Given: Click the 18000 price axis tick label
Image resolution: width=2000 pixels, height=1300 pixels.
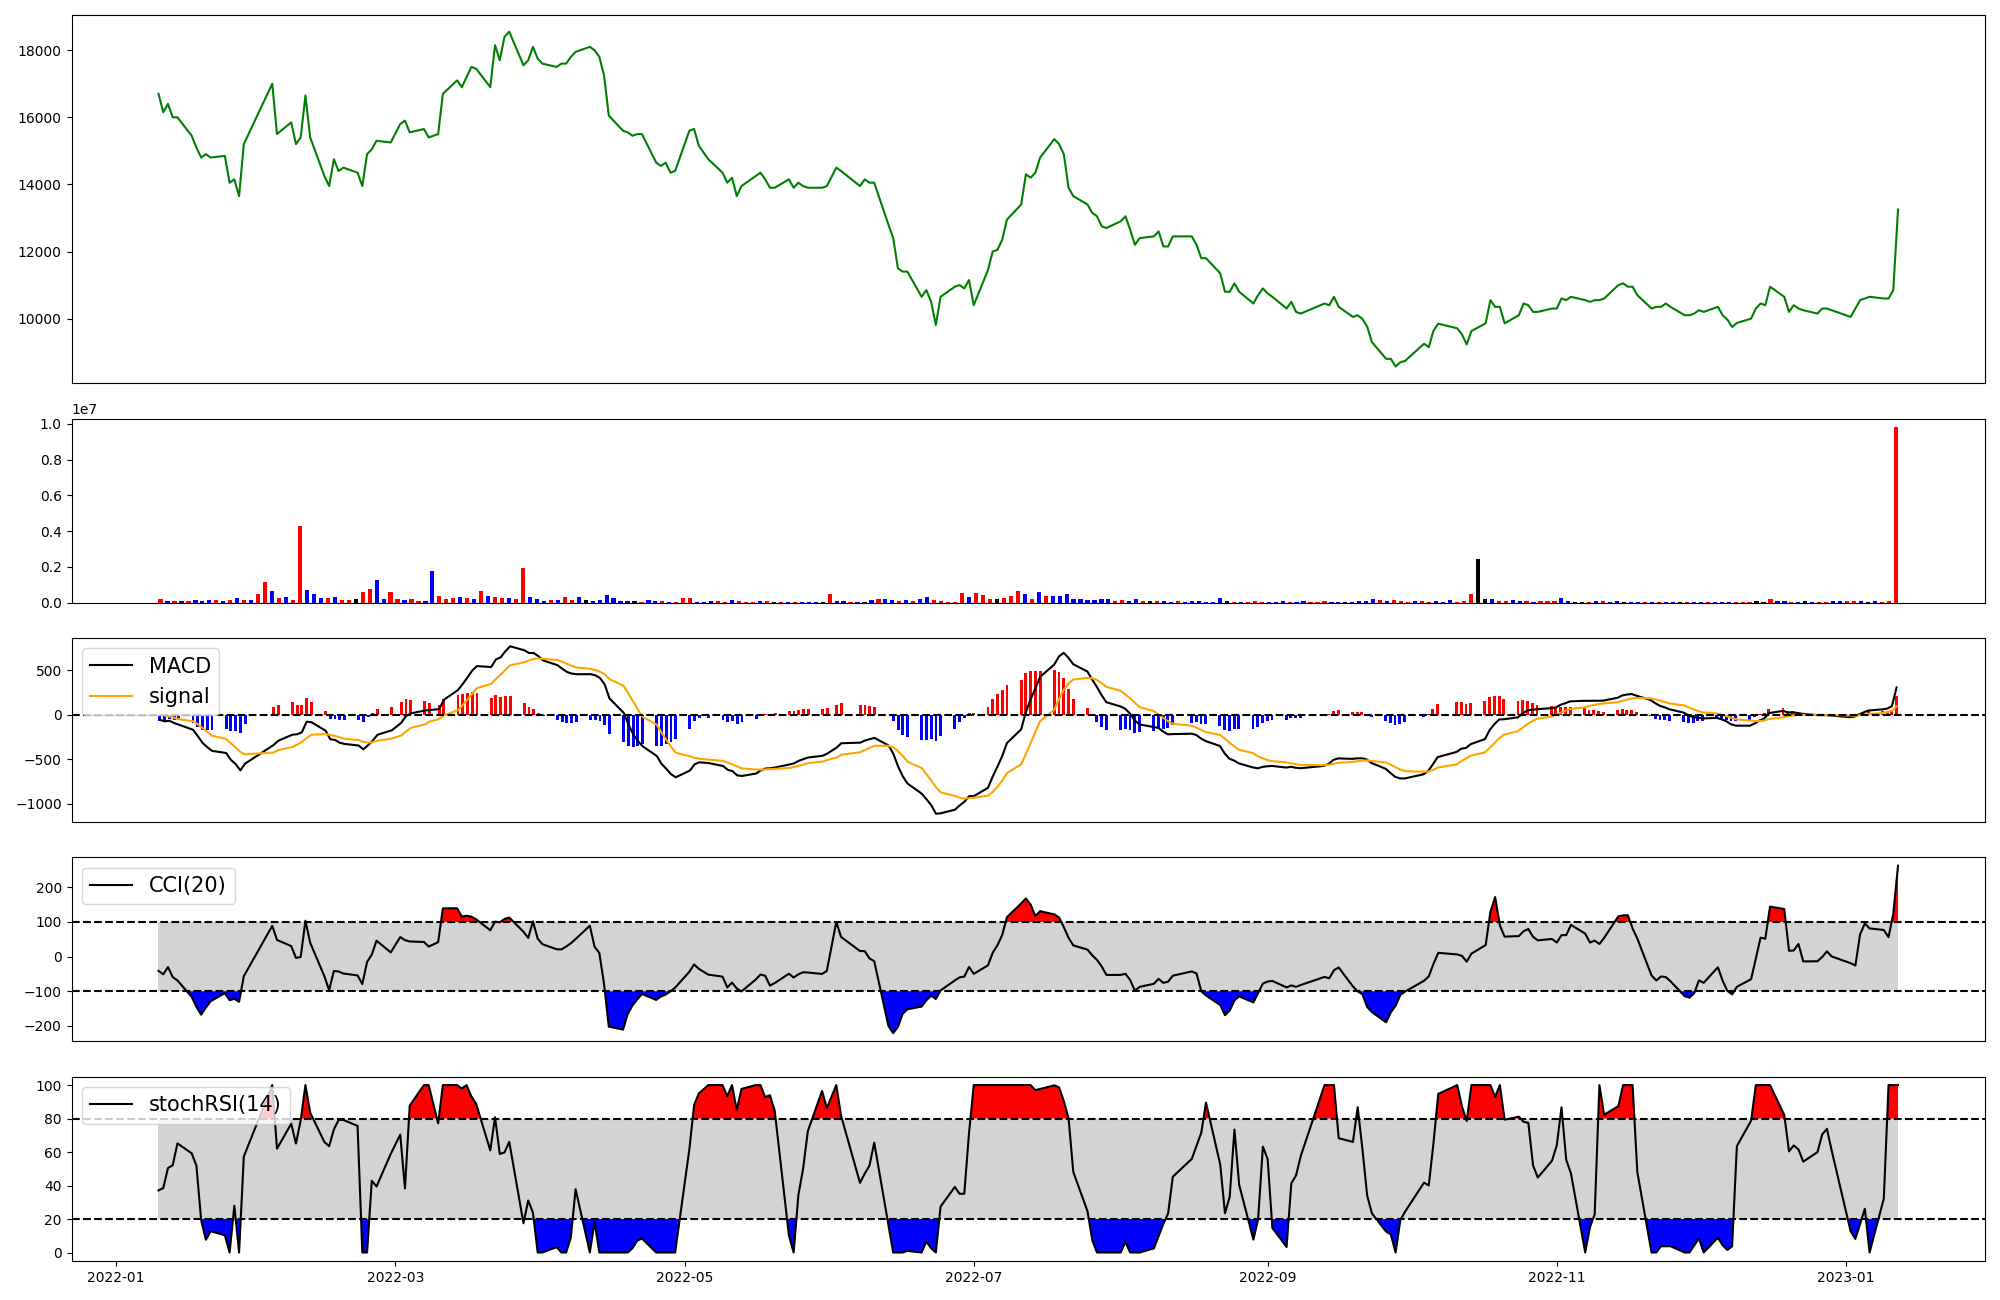Looking at the screenshot, I should tap(39, 51).
